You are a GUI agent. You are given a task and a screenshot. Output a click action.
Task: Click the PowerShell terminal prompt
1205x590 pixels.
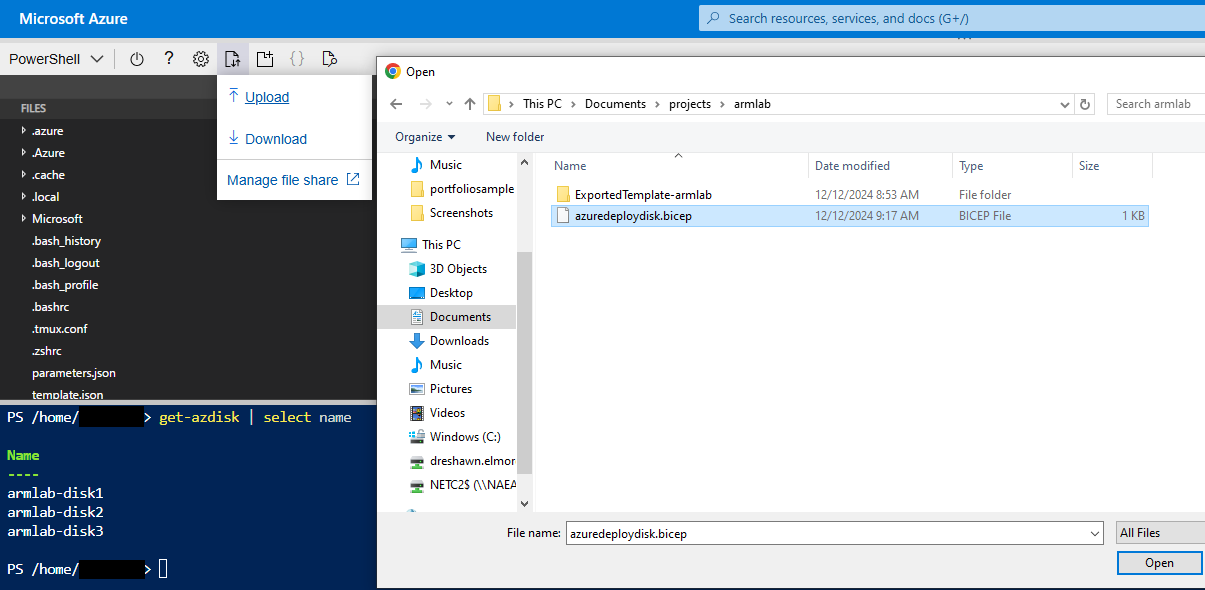click(x=163, y=569)
